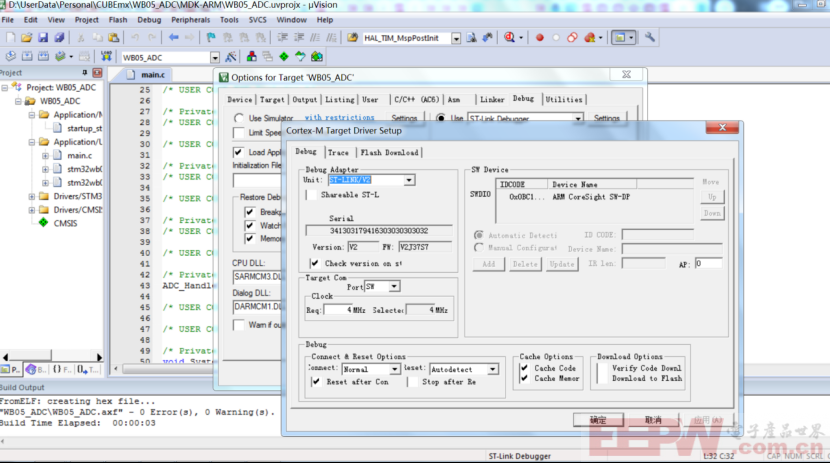The image size is (830, 463).
Task: Toggle the Shareable ST-Link checkbox
Action: click(311, 195)
